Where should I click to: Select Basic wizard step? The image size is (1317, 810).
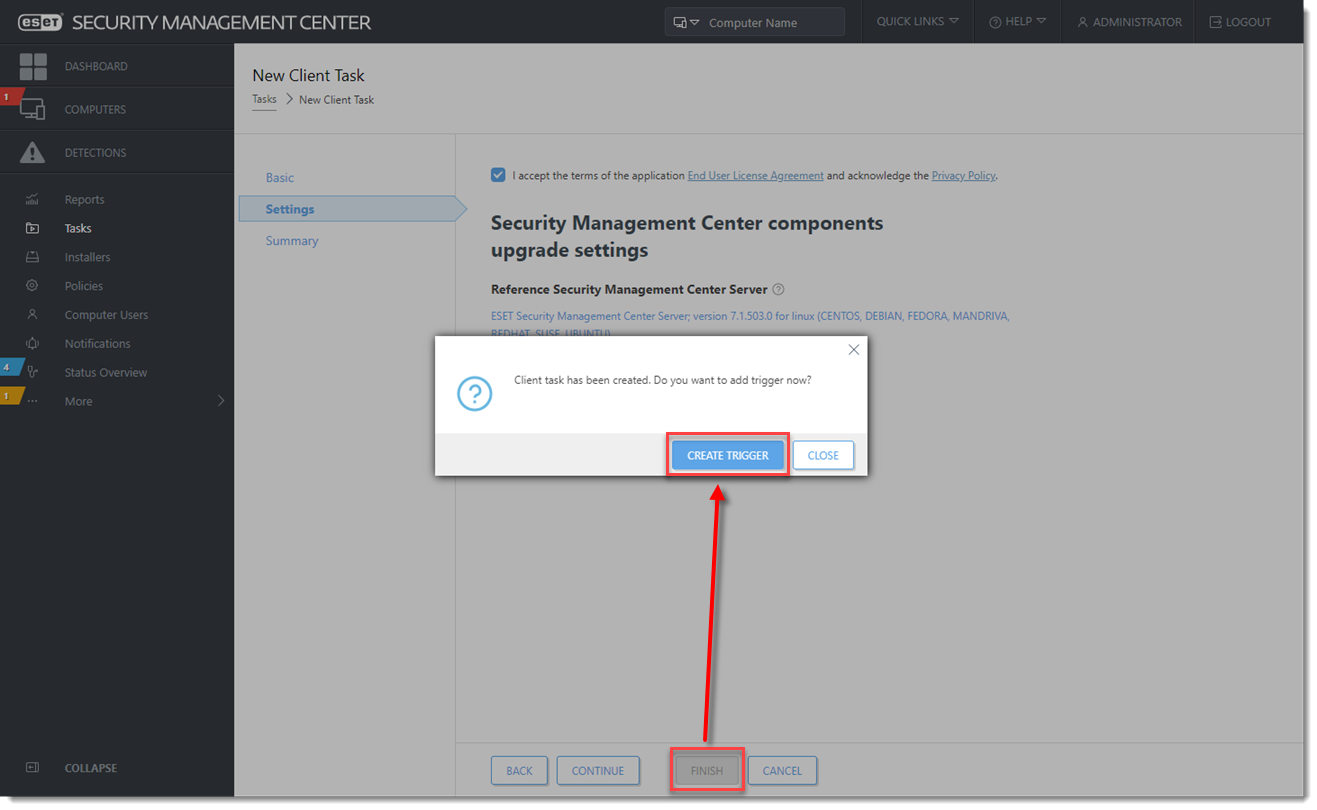(280, 178)
